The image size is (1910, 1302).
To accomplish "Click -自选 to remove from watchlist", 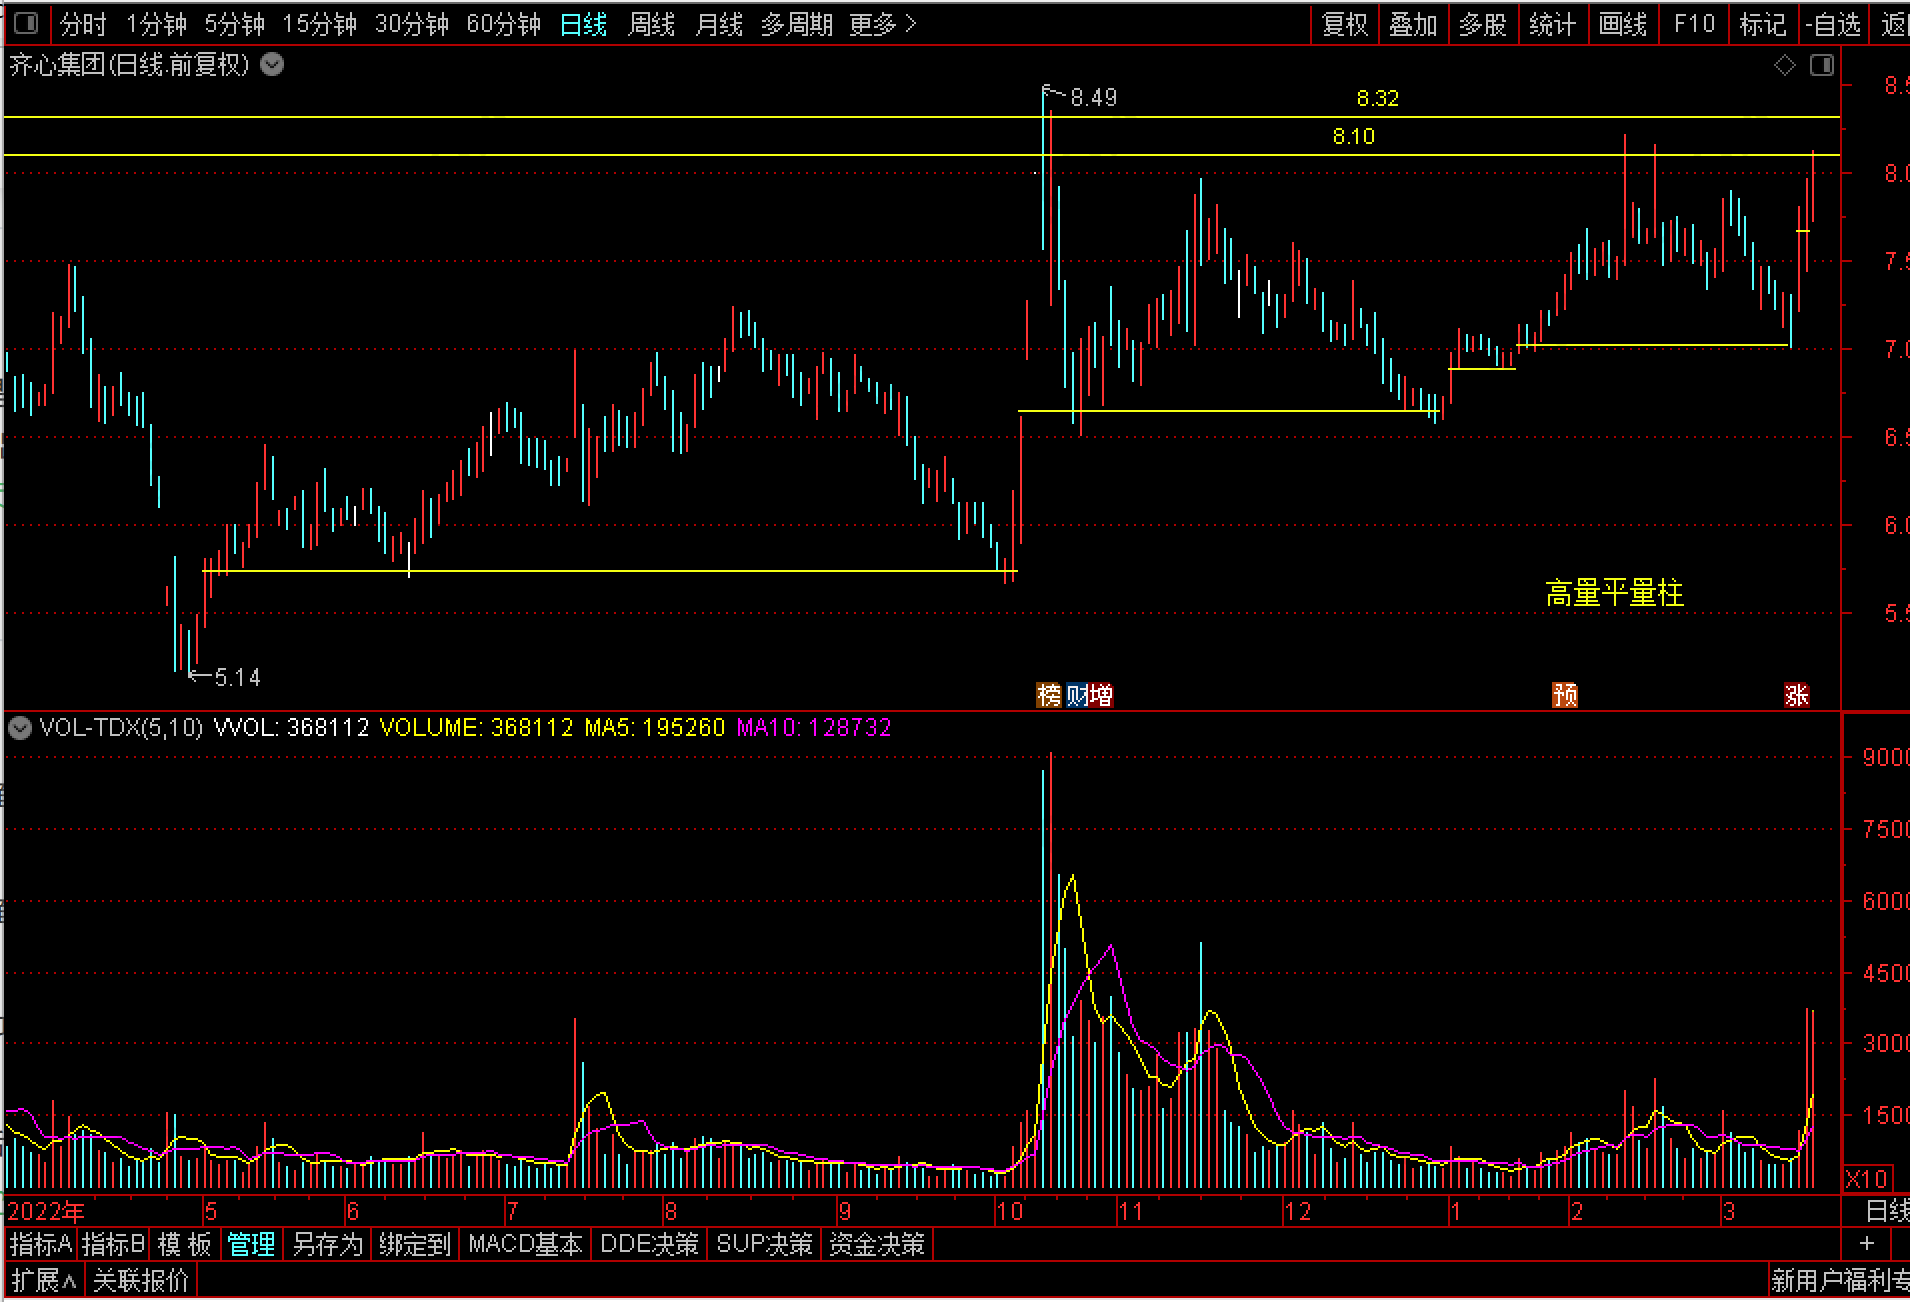I will click(x=1833, y=24).
